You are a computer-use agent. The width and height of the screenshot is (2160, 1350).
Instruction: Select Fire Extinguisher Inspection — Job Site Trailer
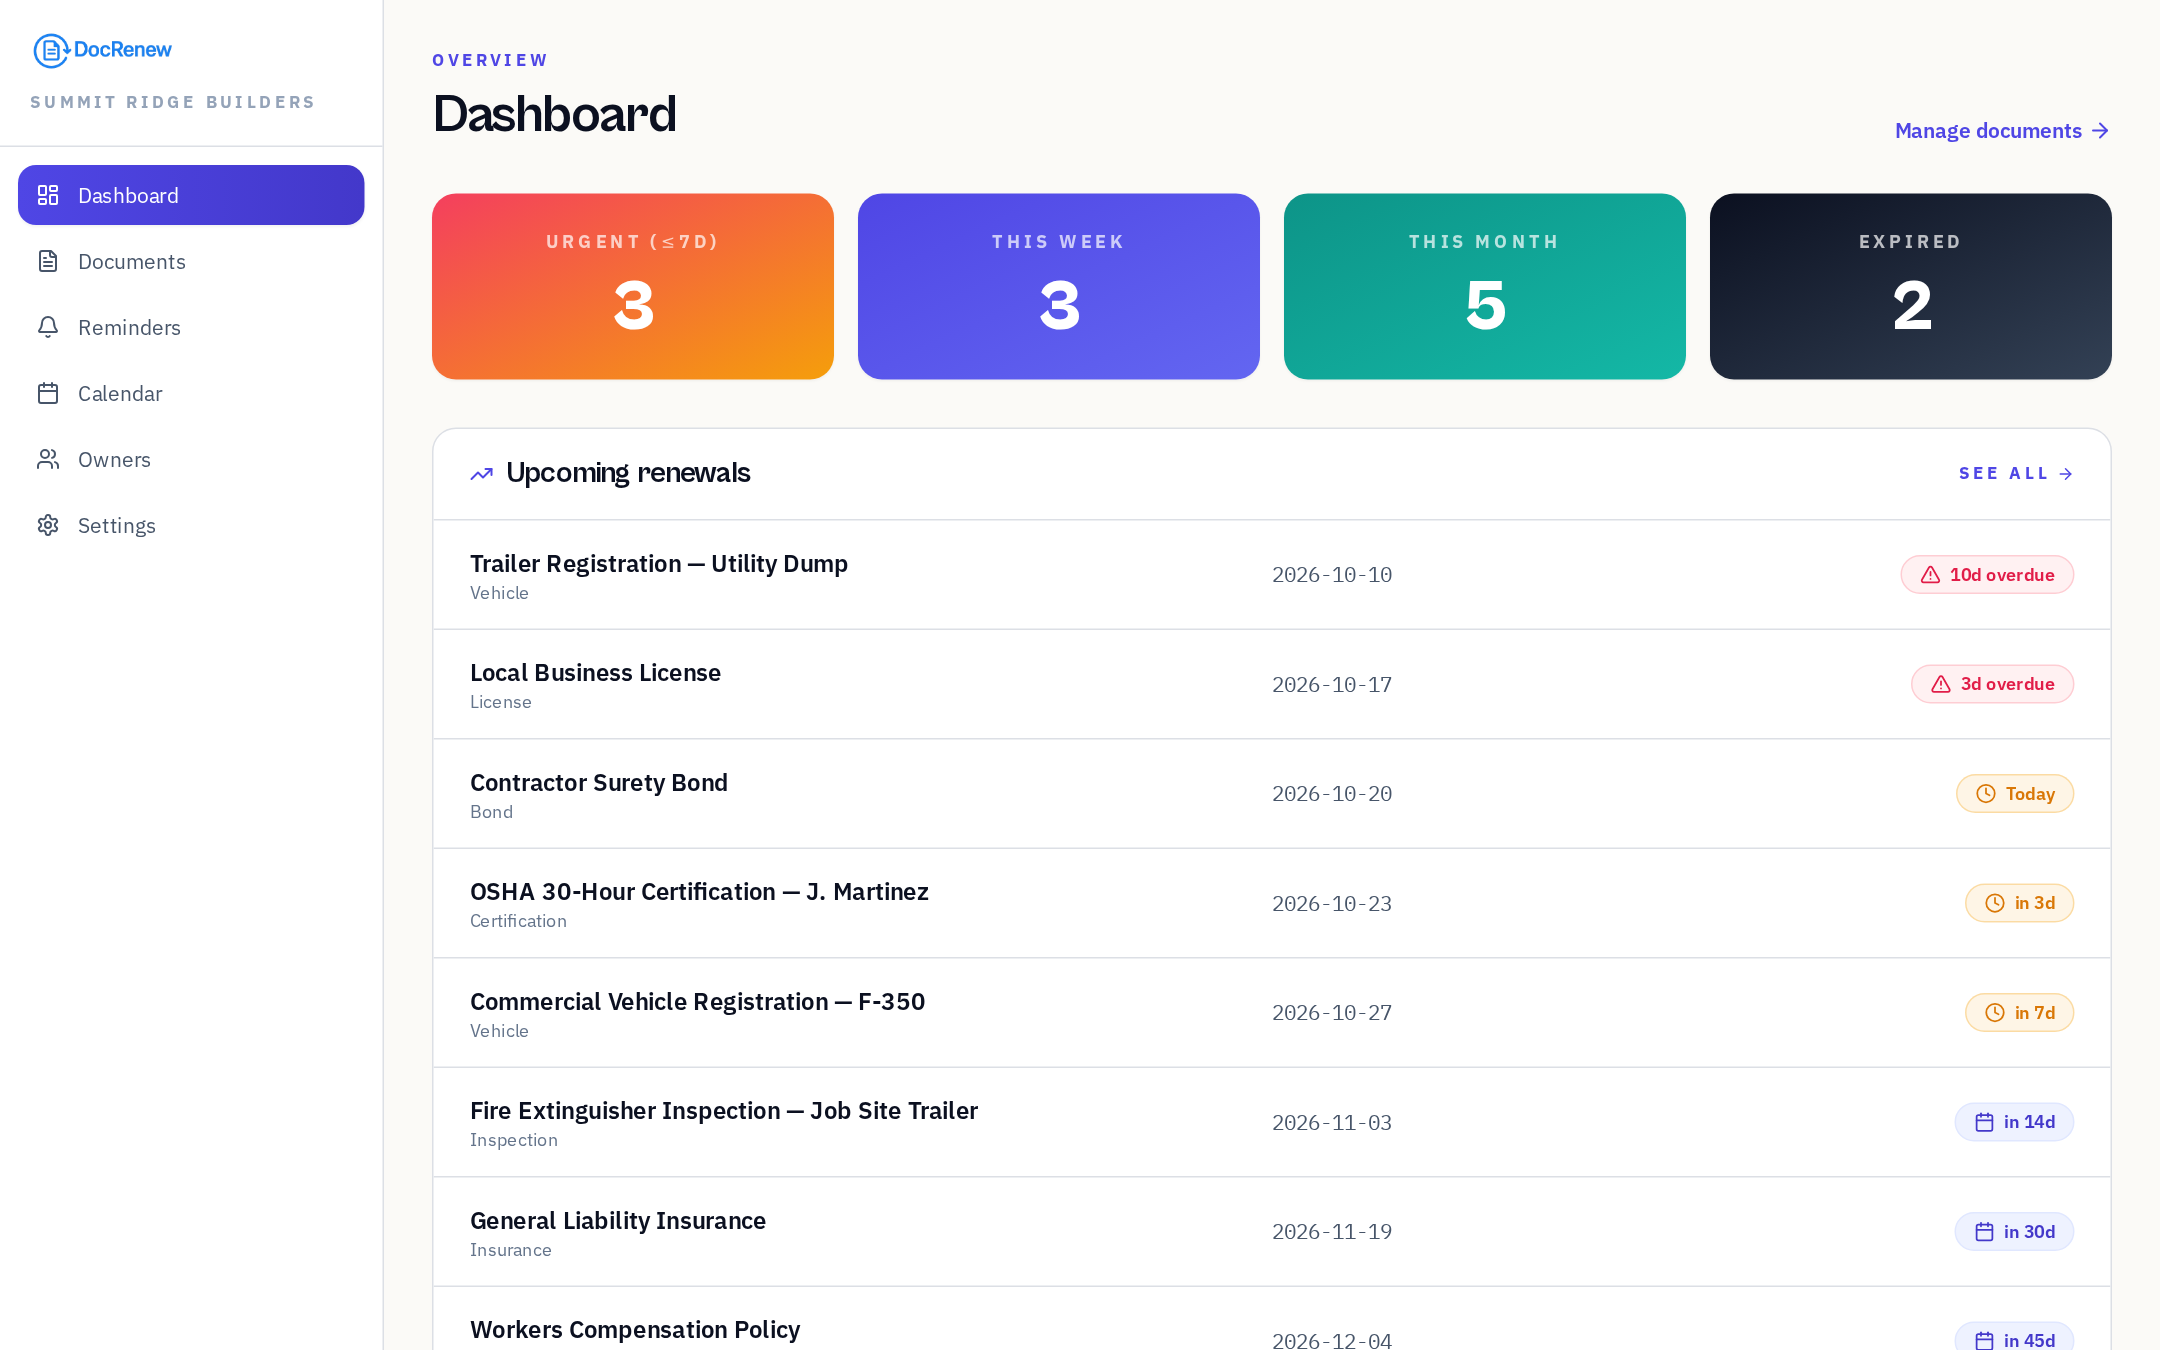pos(1271,1122)
